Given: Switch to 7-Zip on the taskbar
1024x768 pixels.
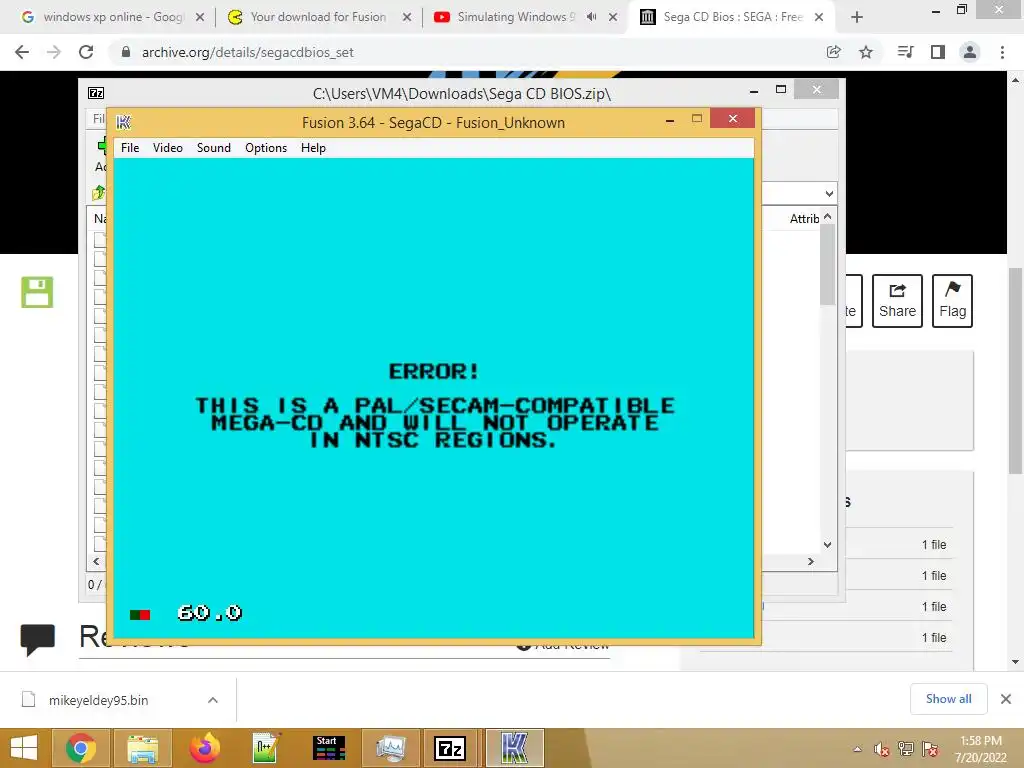Looking at the screenshot, I should pos(451,748).
